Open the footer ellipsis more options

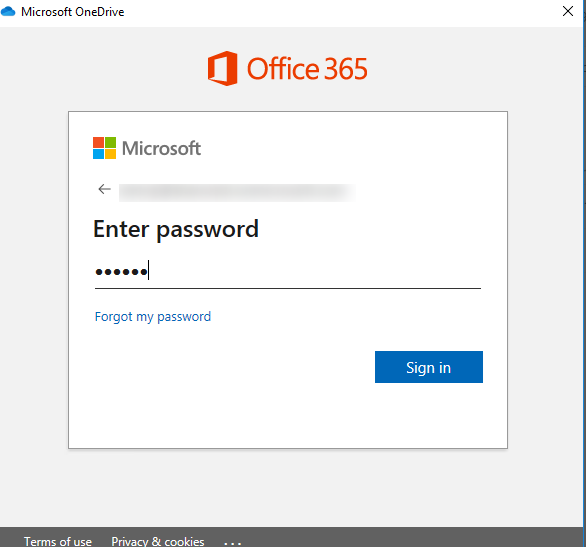[x=232, y=543]
